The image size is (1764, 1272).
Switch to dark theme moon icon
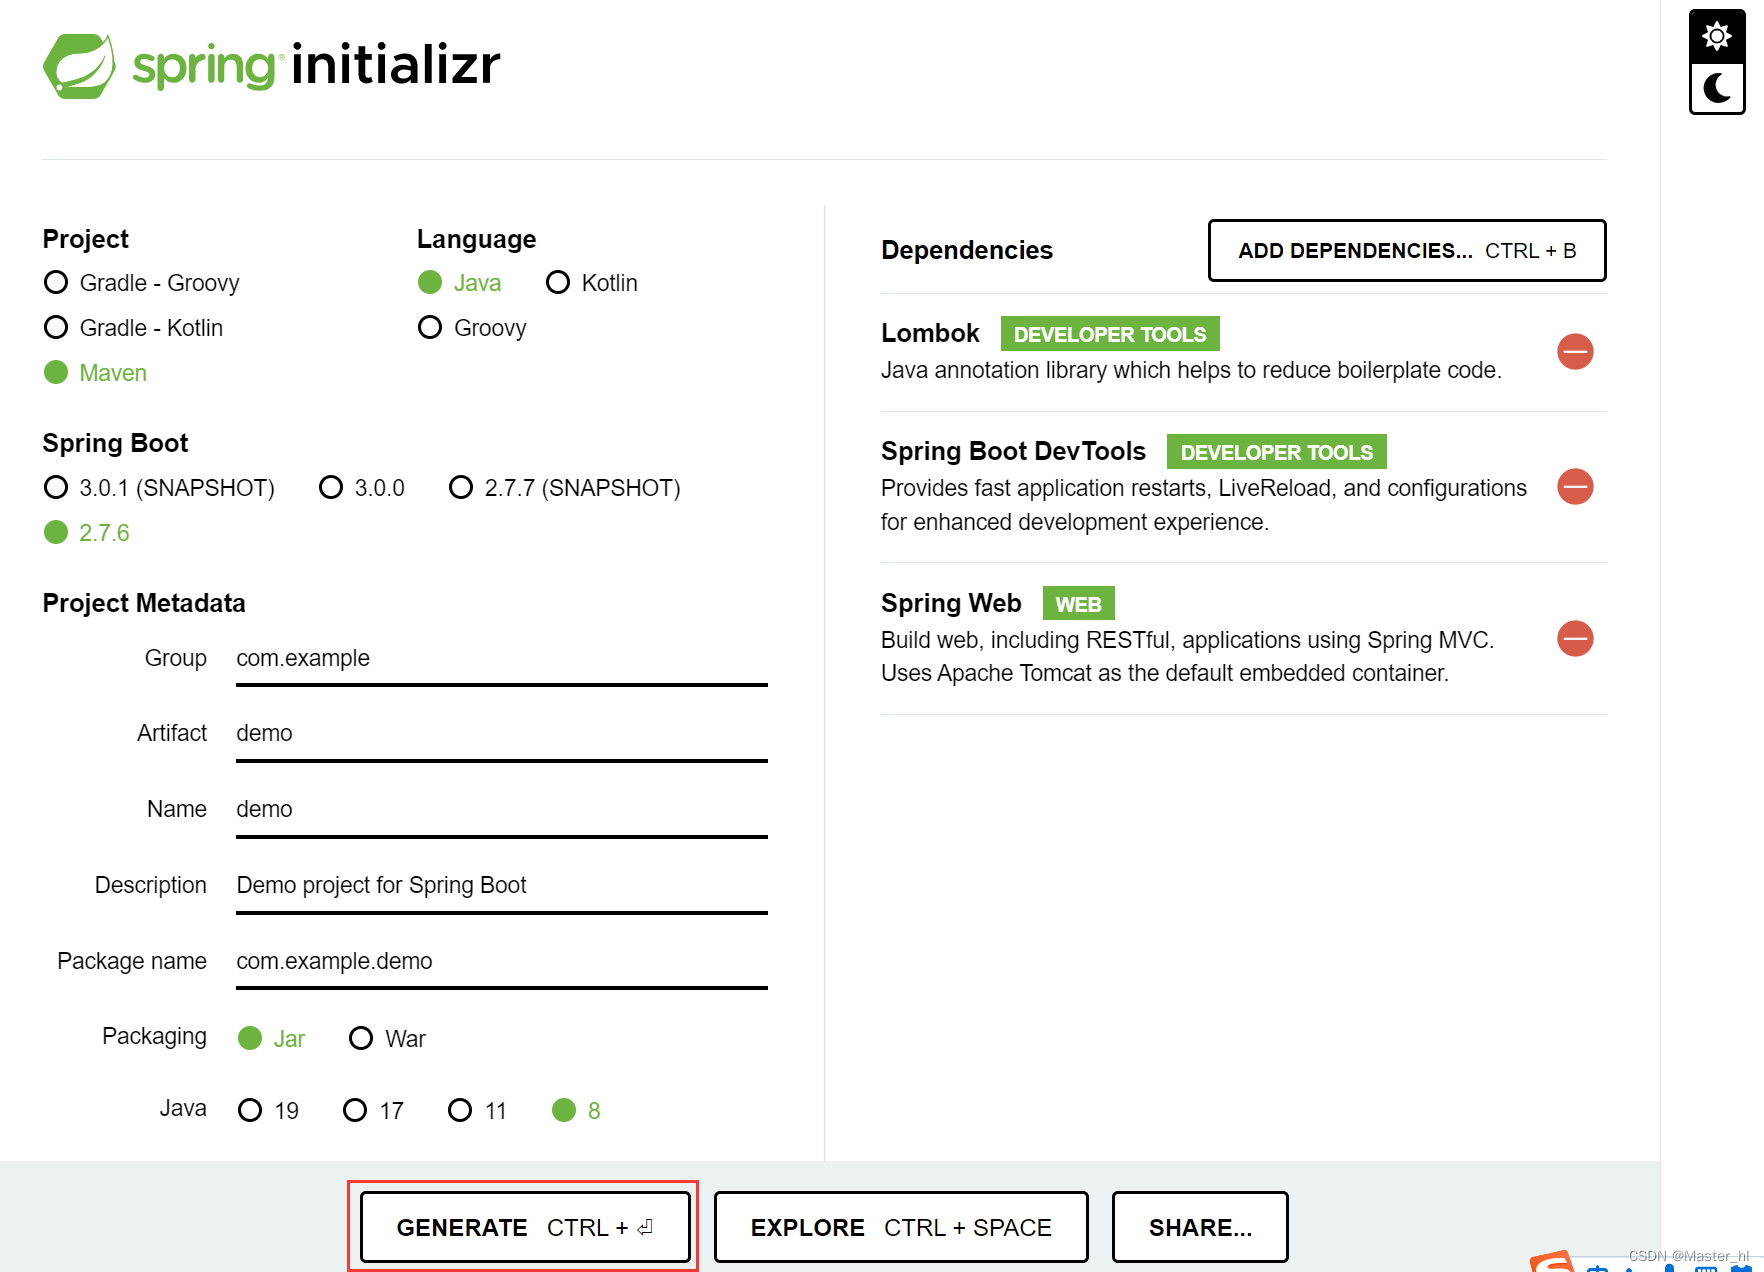coord(1717,89)
